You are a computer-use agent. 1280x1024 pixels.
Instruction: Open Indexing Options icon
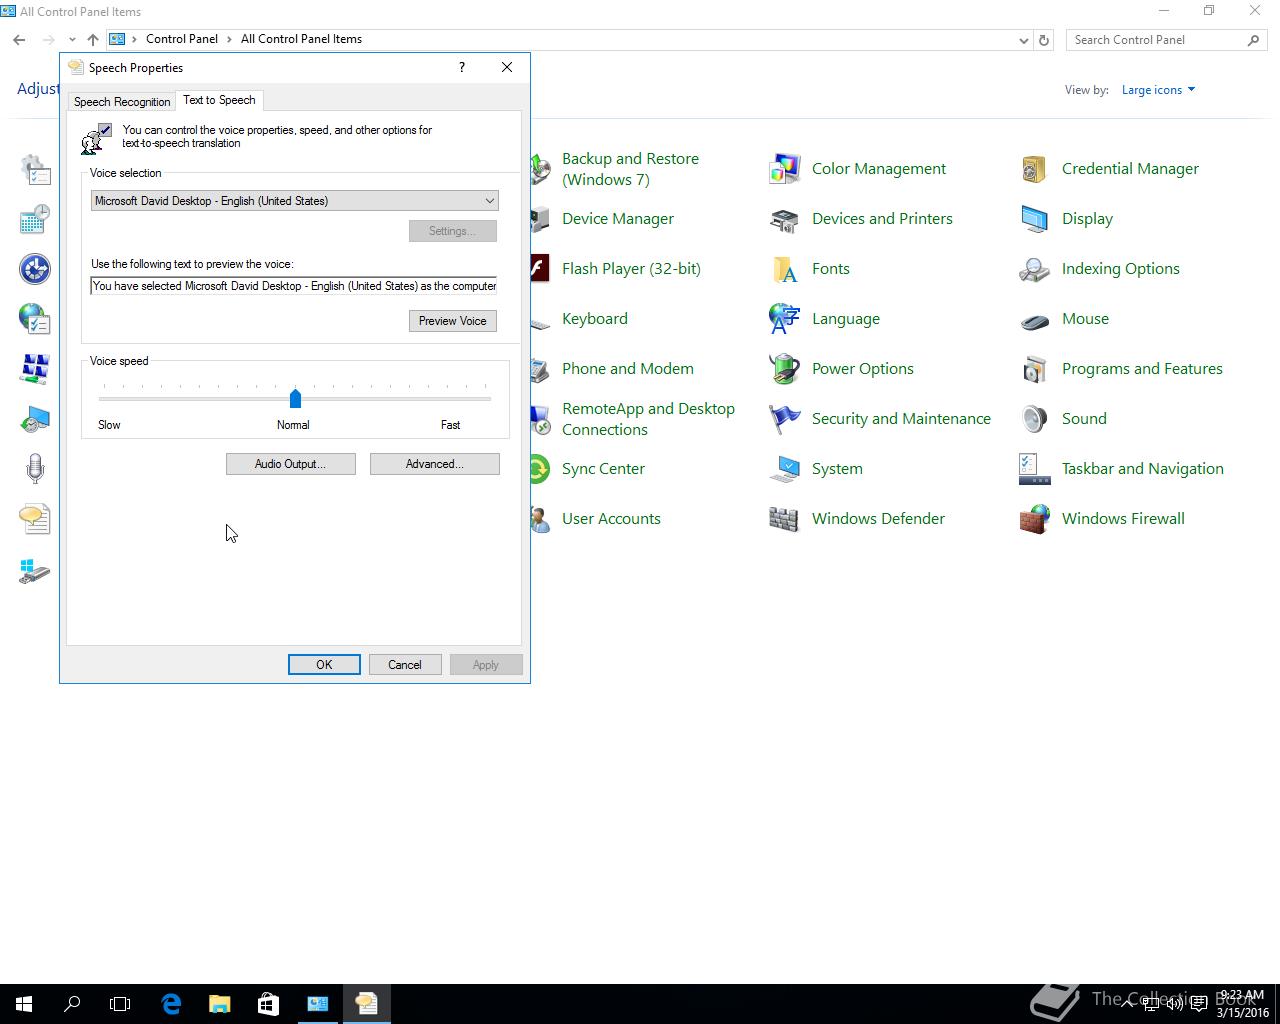[1034, 268]
